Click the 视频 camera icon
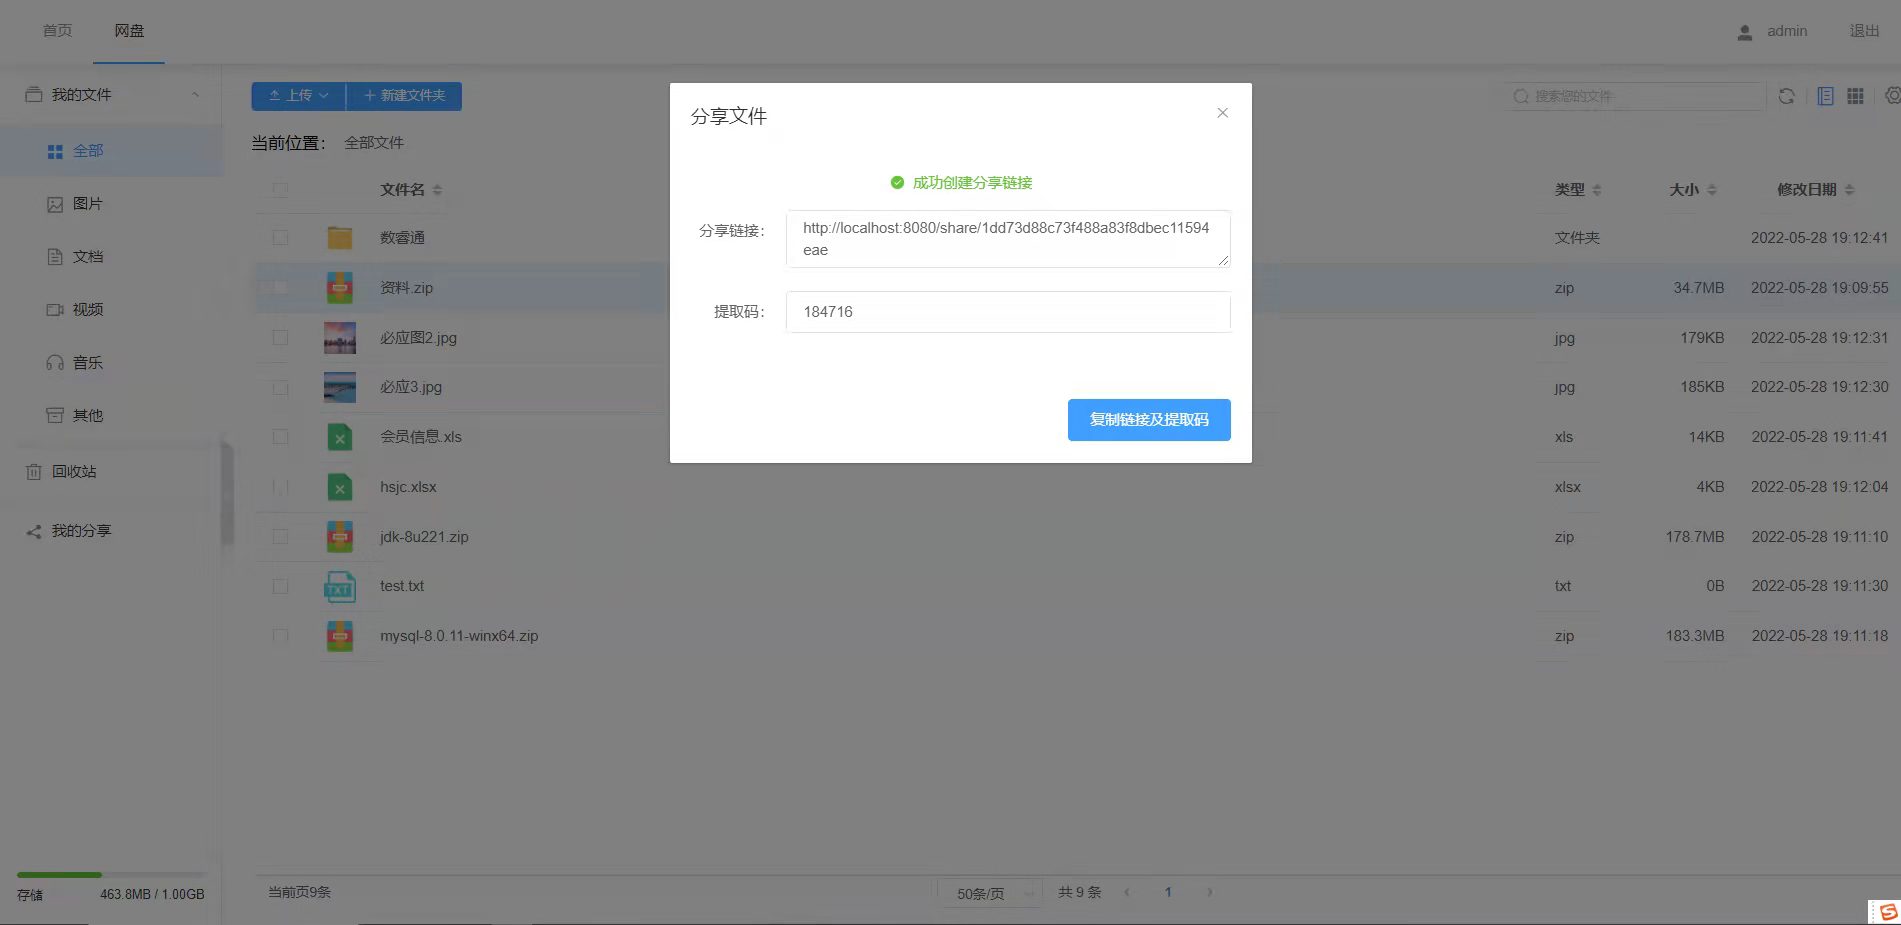 tap(55, 310)
